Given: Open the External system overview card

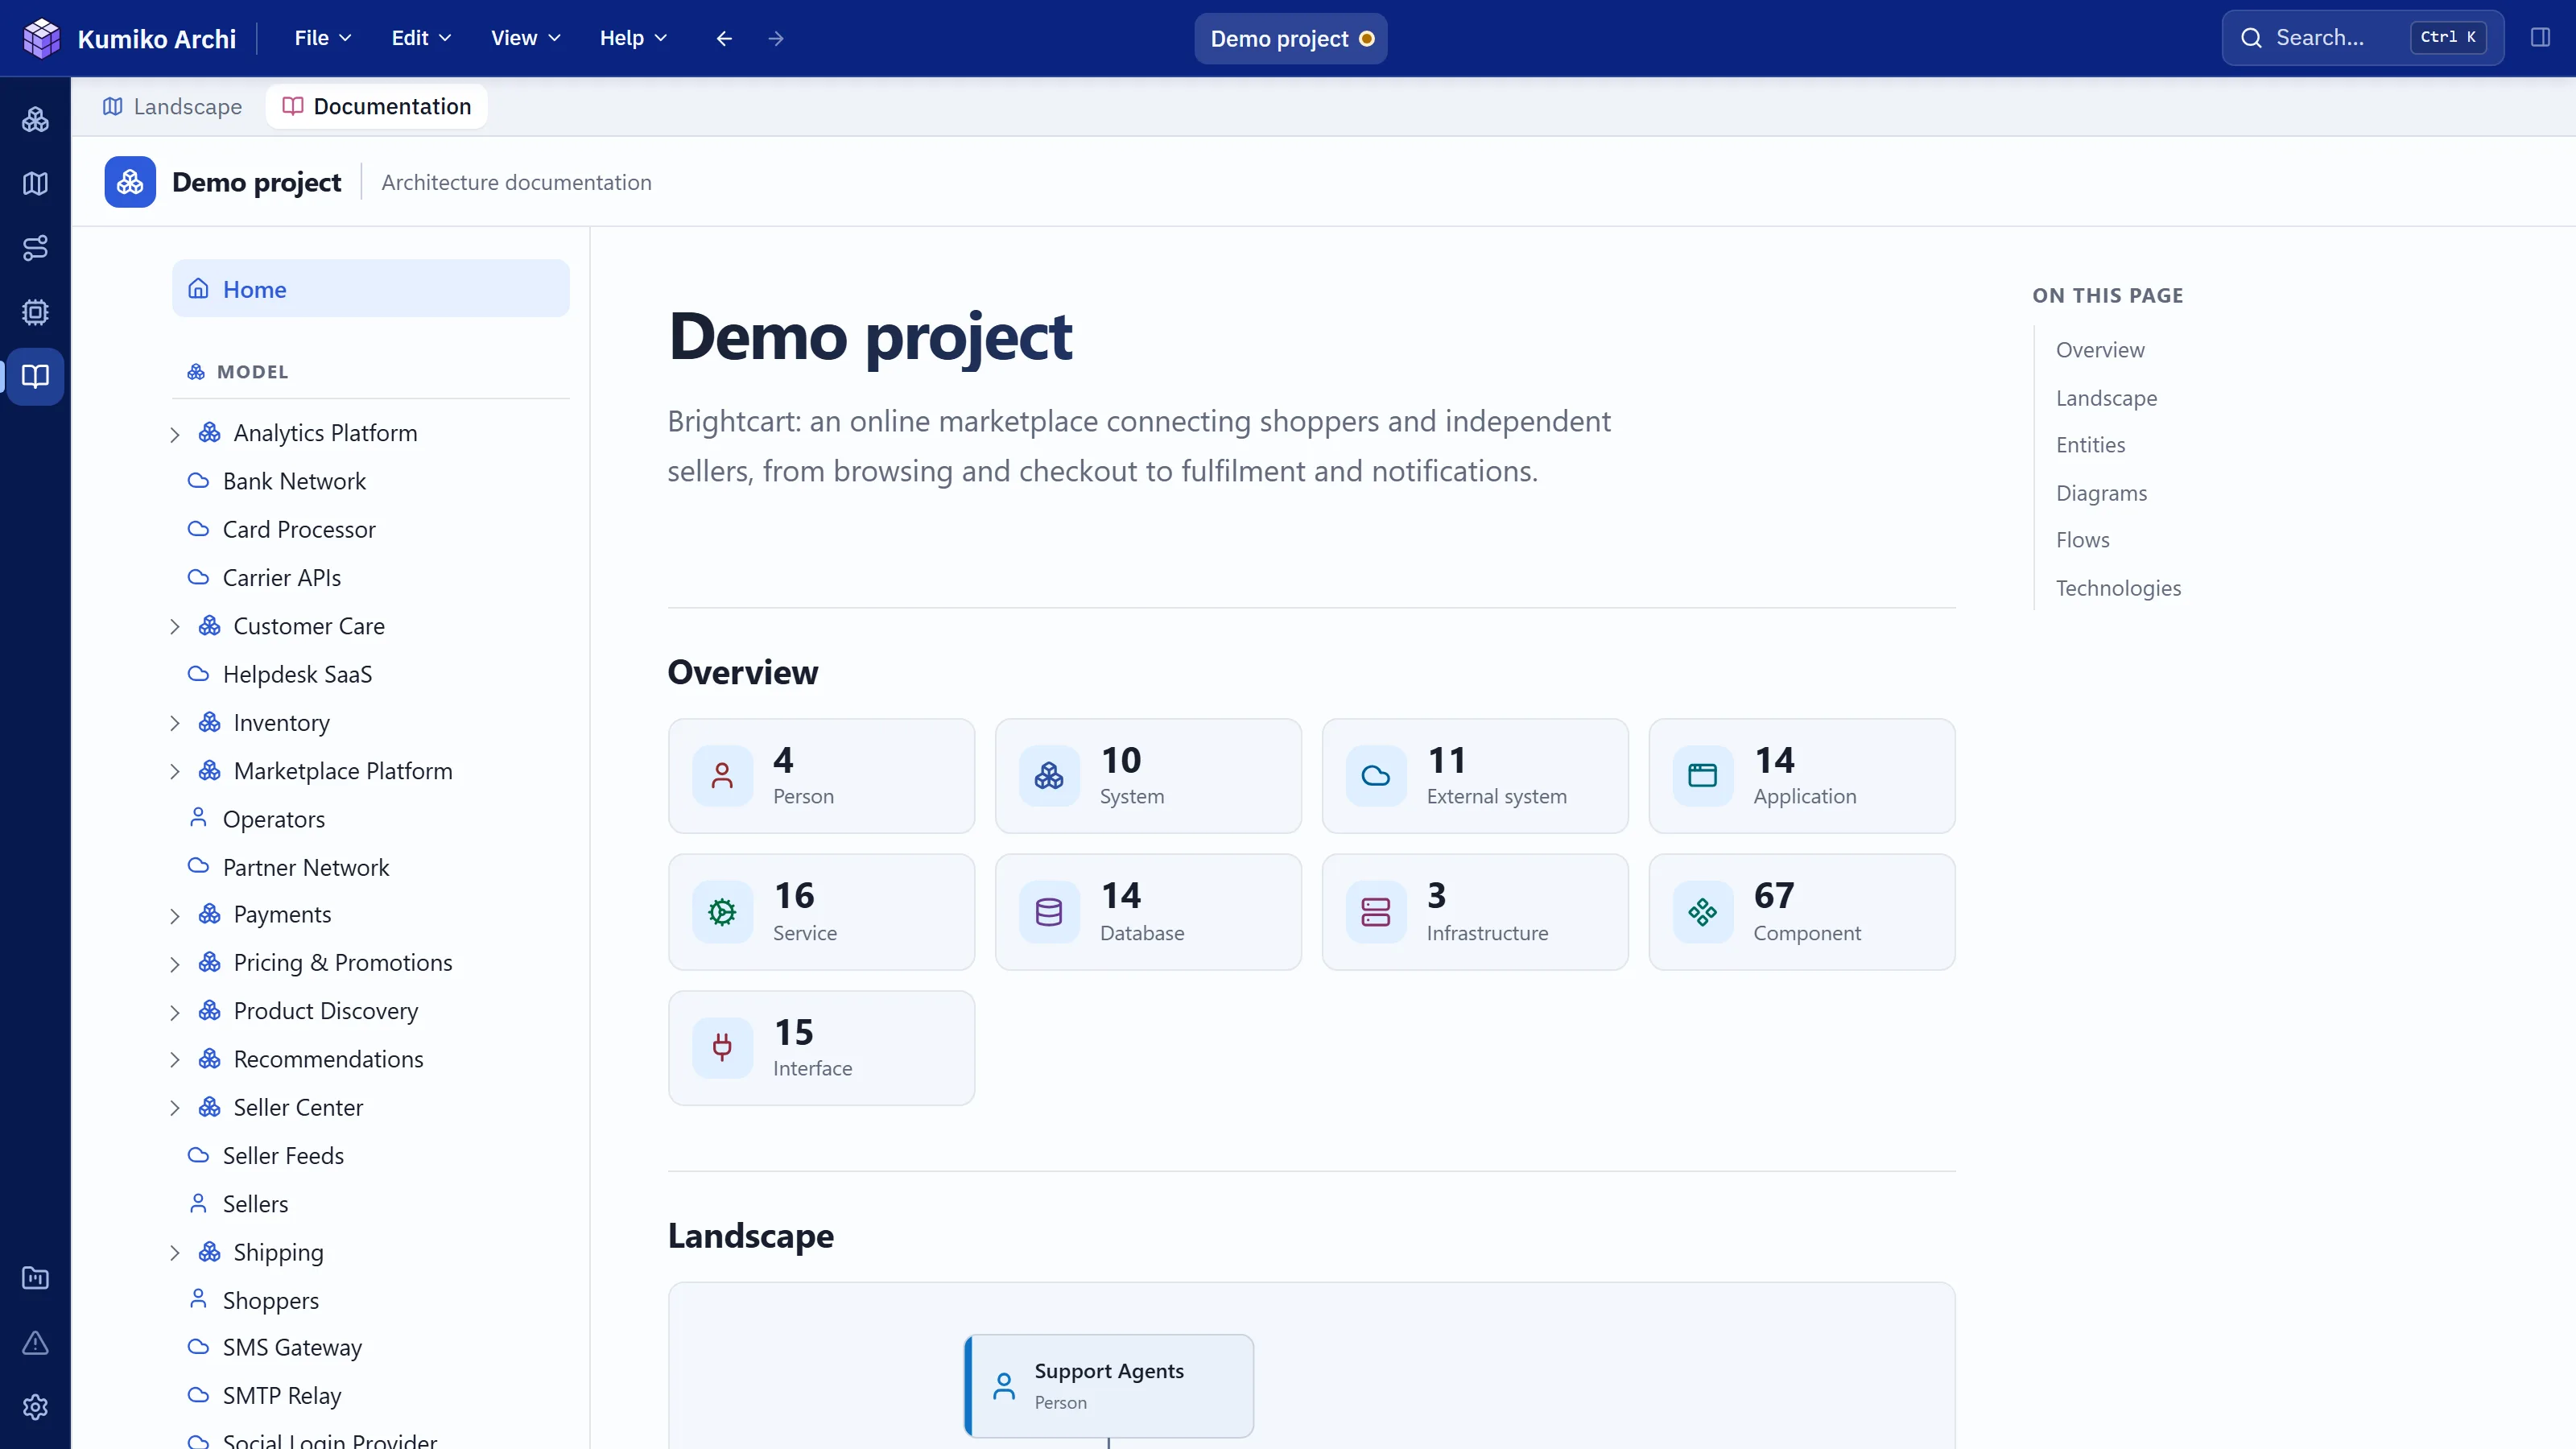Looking at the screenshot, I should [x=1475, y=775].
